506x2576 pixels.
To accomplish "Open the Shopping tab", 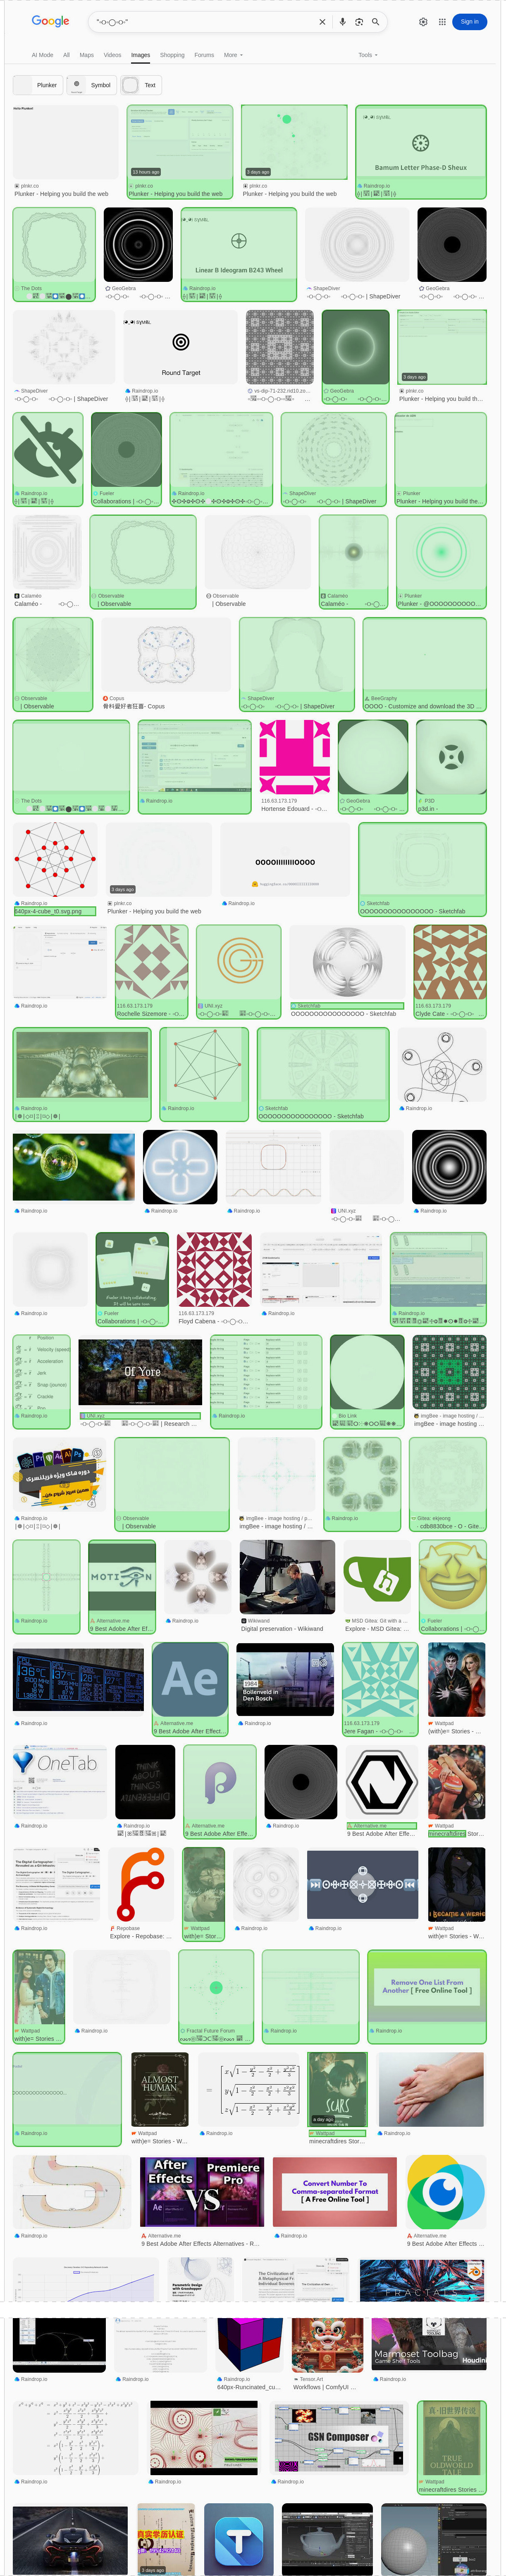I will pyautogui.click(x=172, y=55).
